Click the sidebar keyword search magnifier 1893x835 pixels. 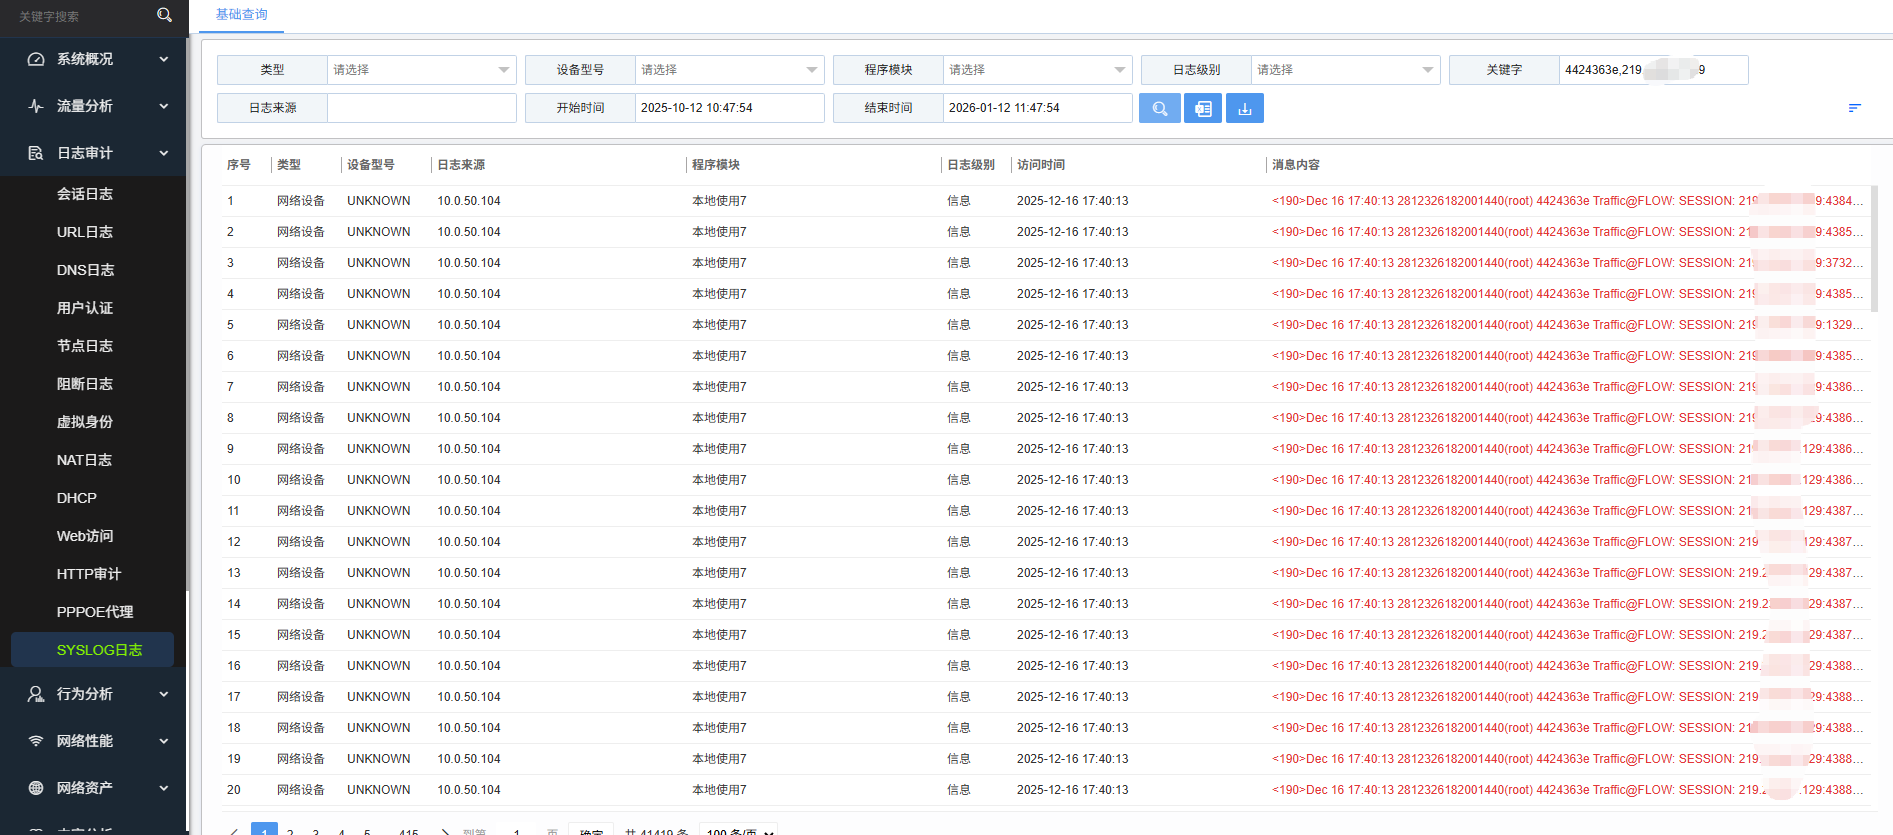point(165,15)
